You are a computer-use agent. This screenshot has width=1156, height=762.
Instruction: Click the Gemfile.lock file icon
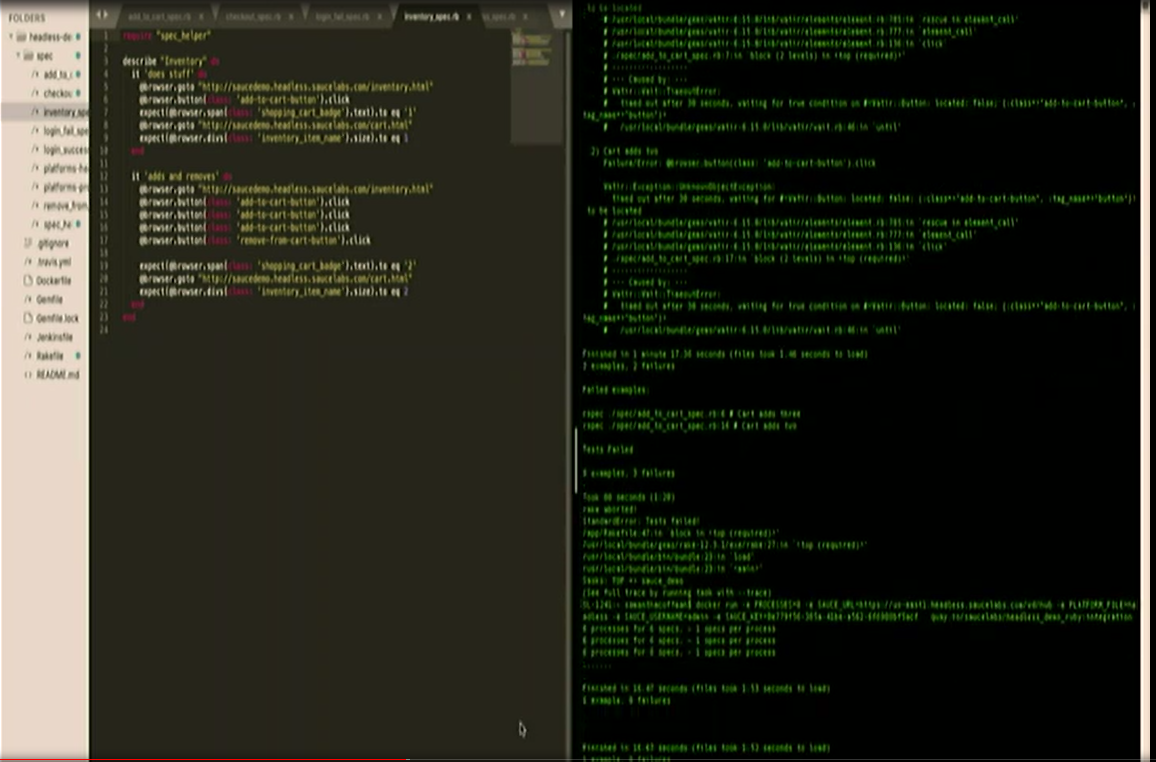[x=29, y=318]
